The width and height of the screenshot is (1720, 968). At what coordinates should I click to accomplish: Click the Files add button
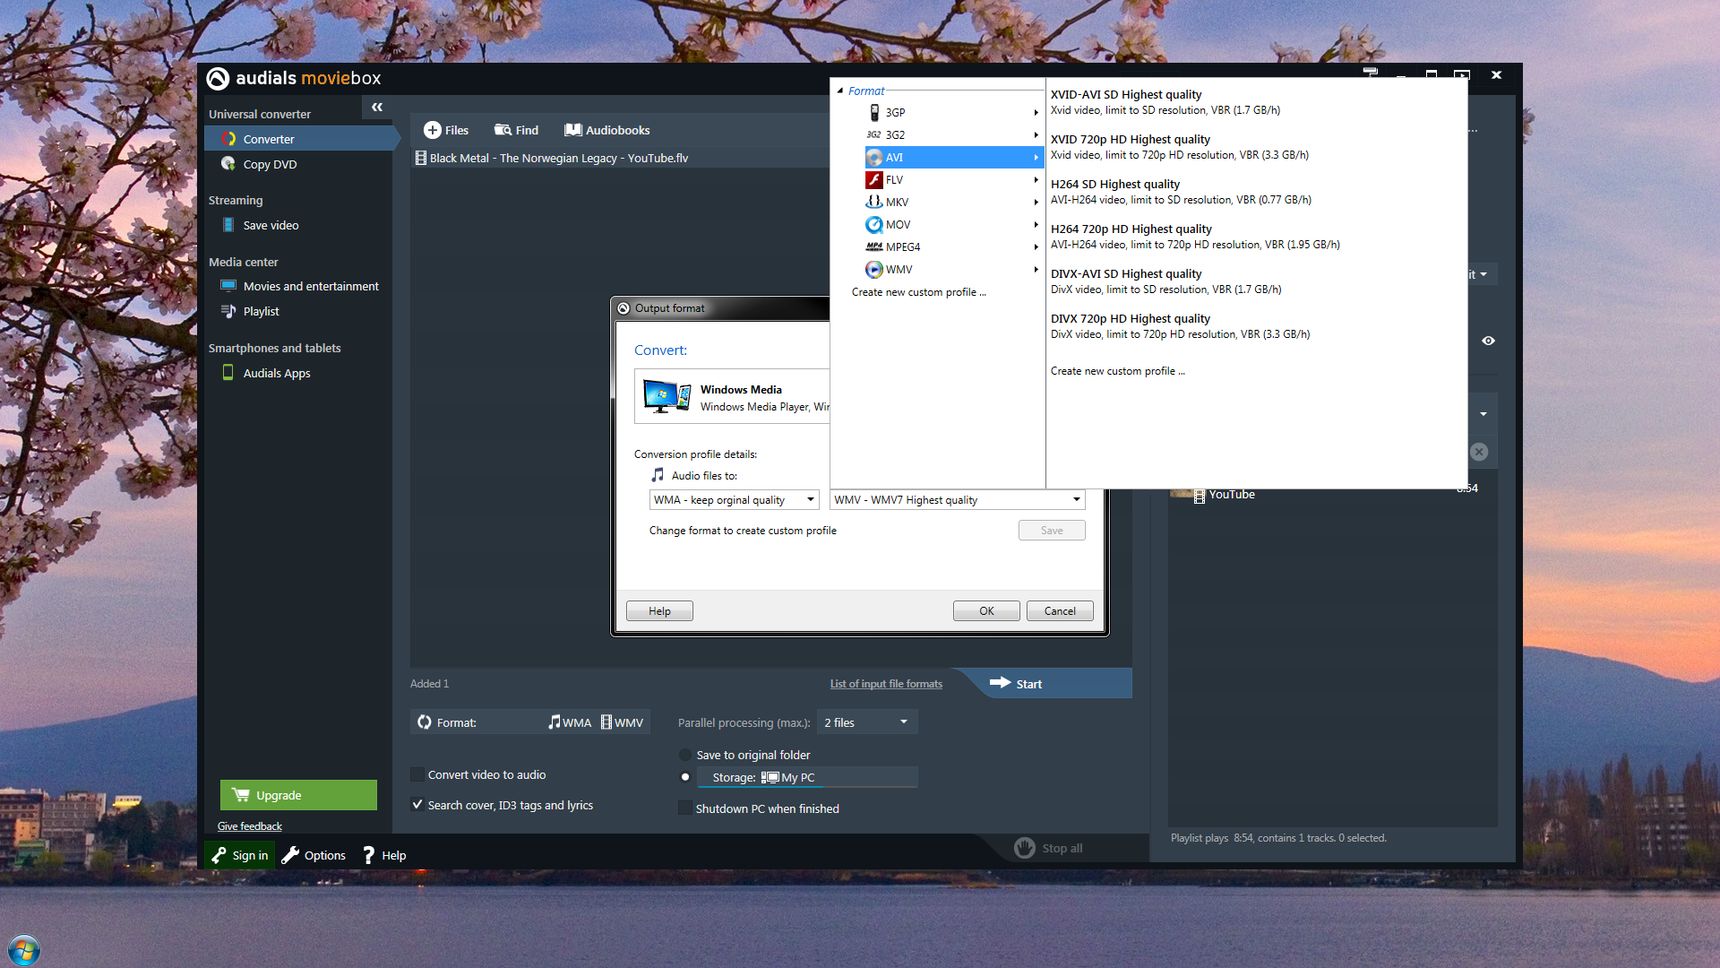tap(446, 130)
